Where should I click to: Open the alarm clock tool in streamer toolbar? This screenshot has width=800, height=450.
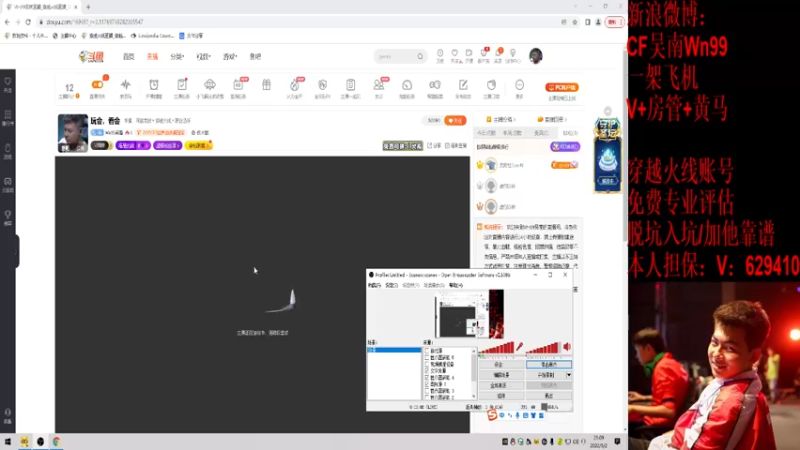(x=154, y=85)
